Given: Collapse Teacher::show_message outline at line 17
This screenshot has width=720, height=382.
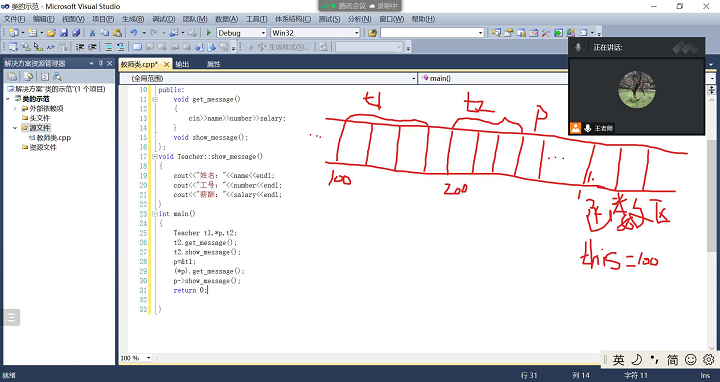Looking at the screenshot, I should point(155,157).
